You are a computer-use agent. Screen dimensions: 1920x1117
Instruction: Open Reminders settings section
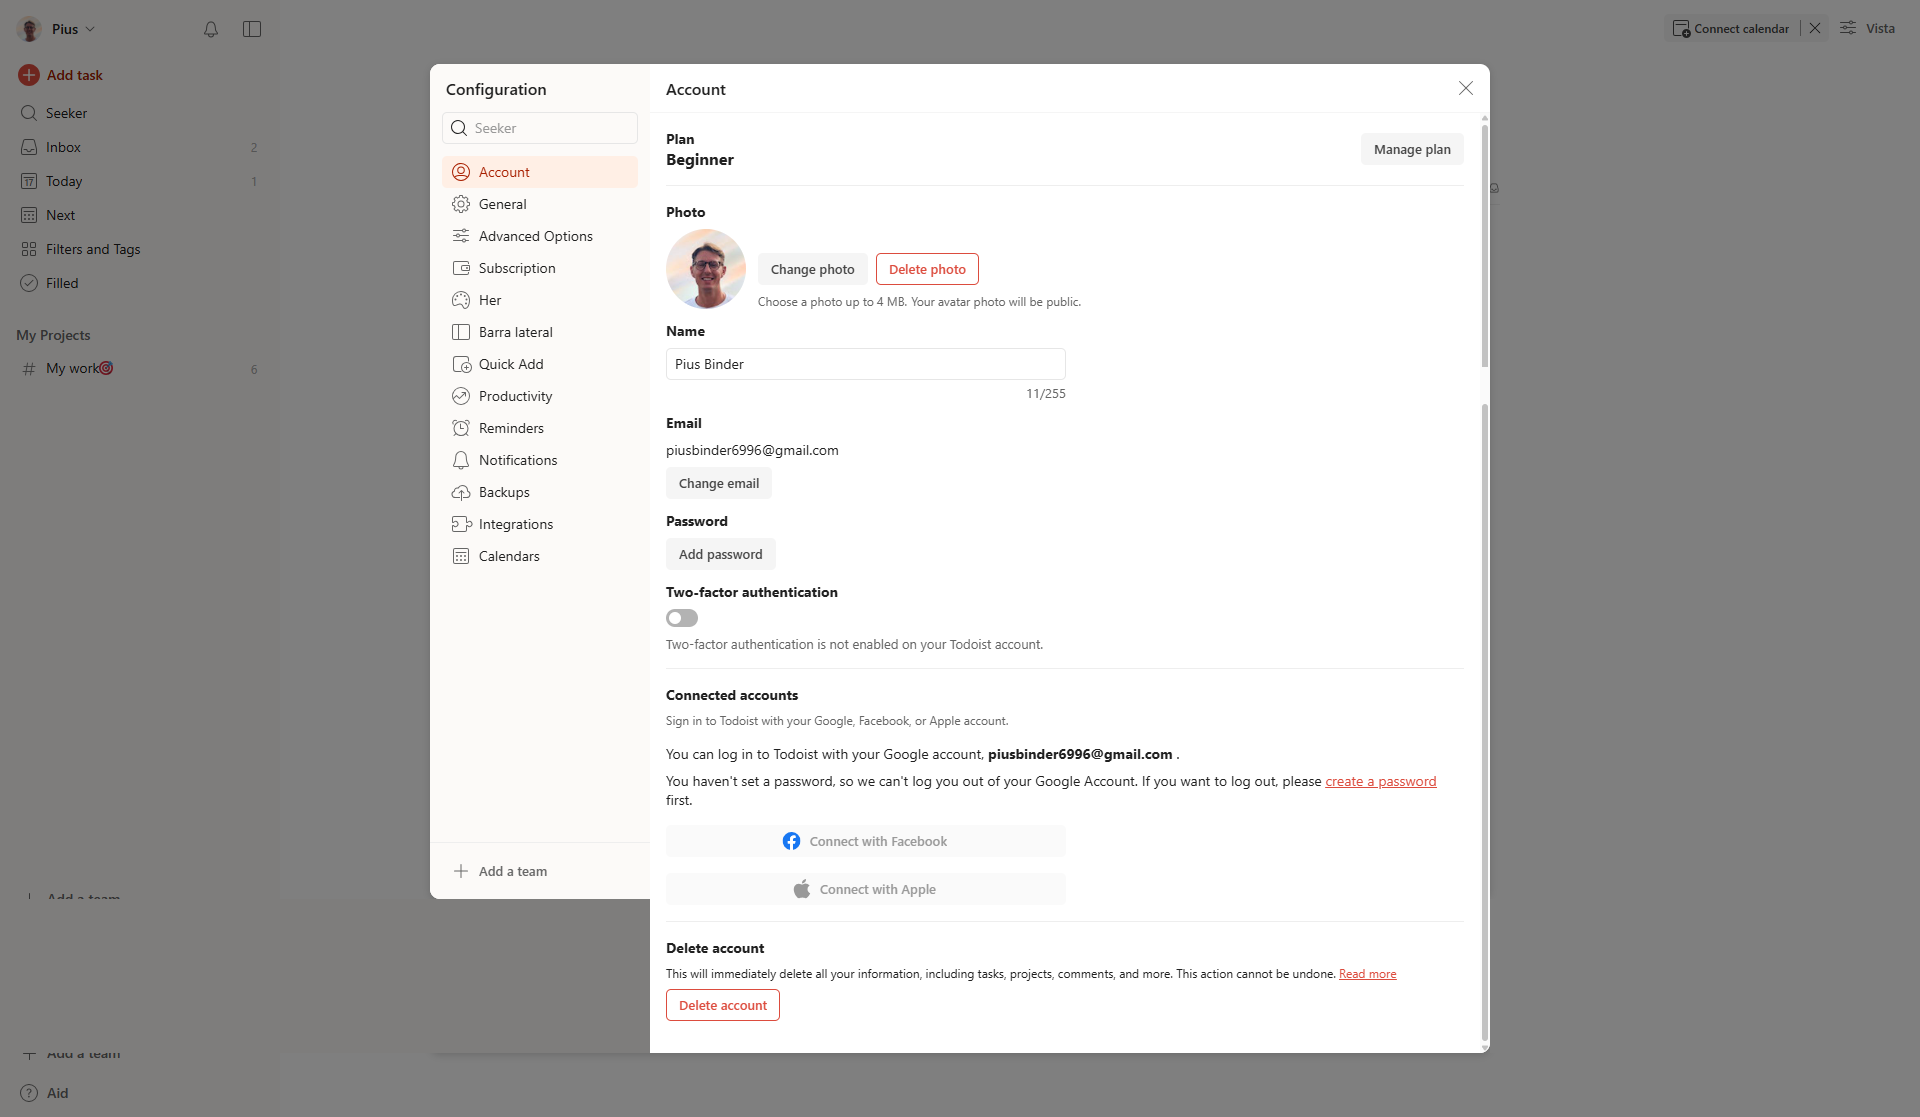click(511, 428)
